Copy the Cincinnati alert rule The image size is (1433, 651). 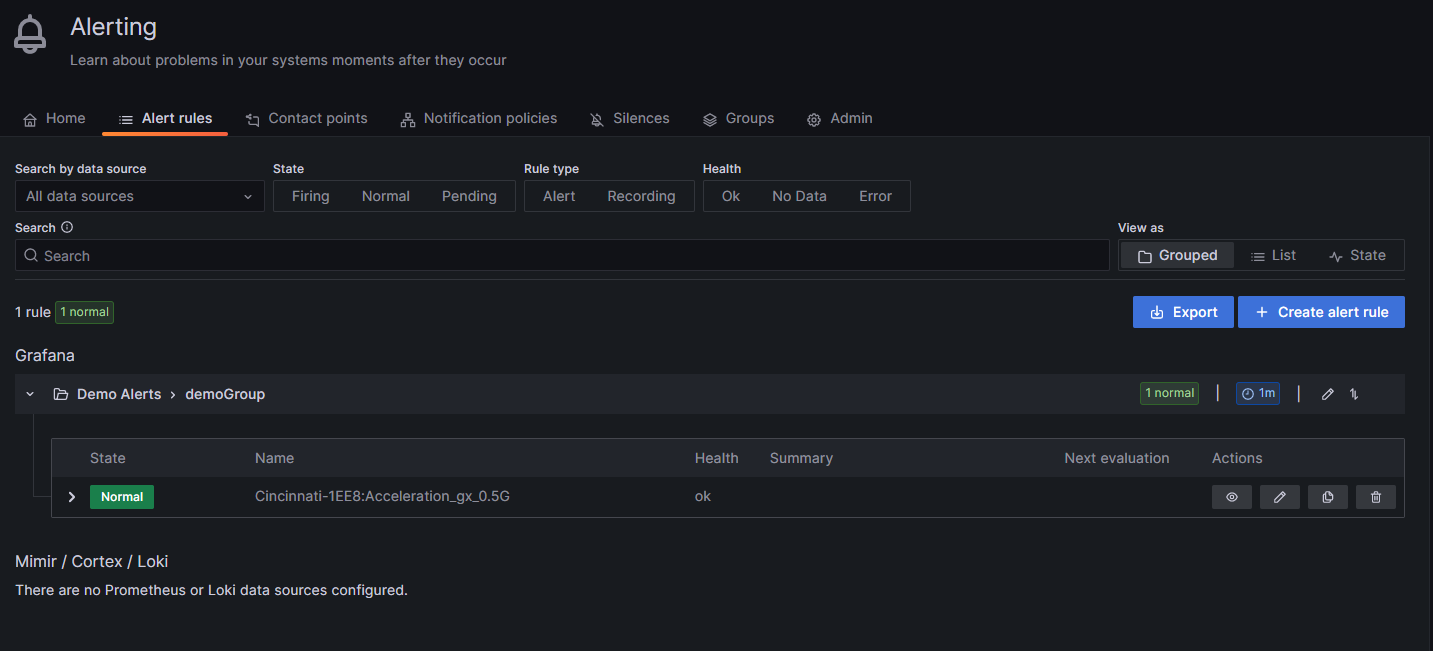click(1328, 497)
